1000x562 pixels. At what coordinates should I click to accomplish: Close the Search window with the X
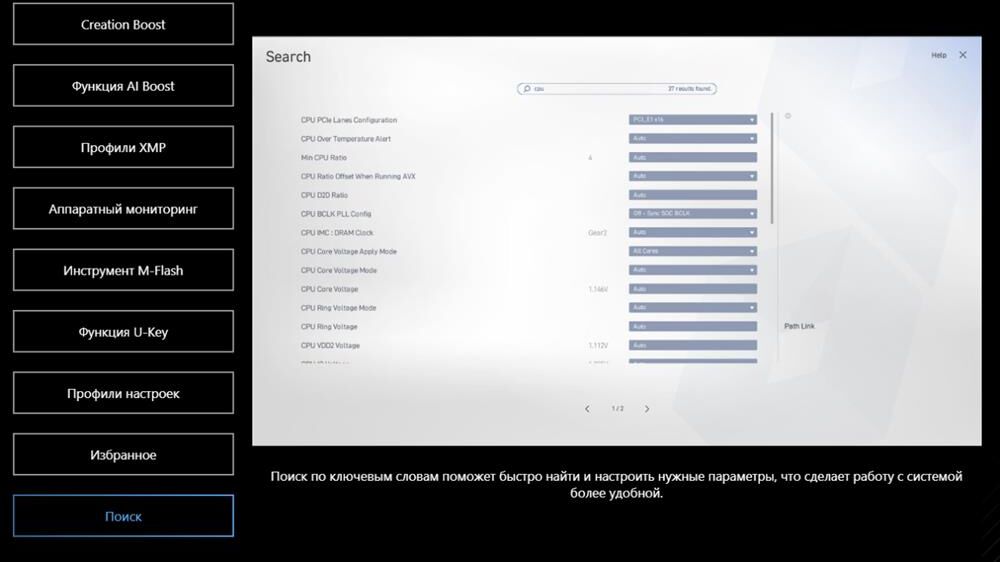[963, 55]
